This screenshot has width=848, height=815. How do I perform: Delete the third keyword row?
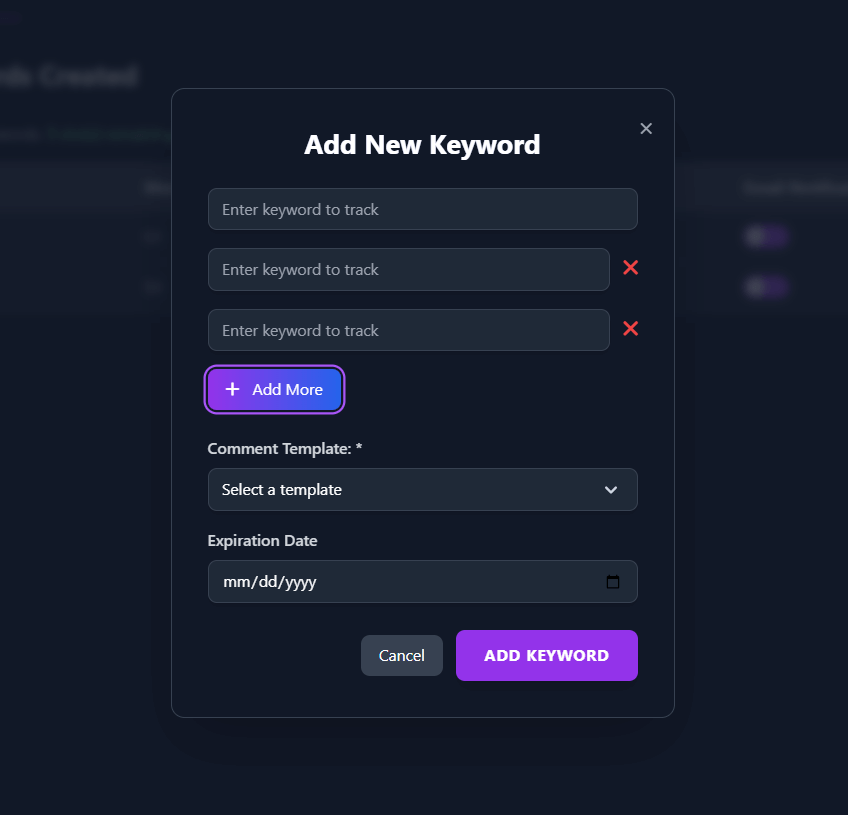631,329
